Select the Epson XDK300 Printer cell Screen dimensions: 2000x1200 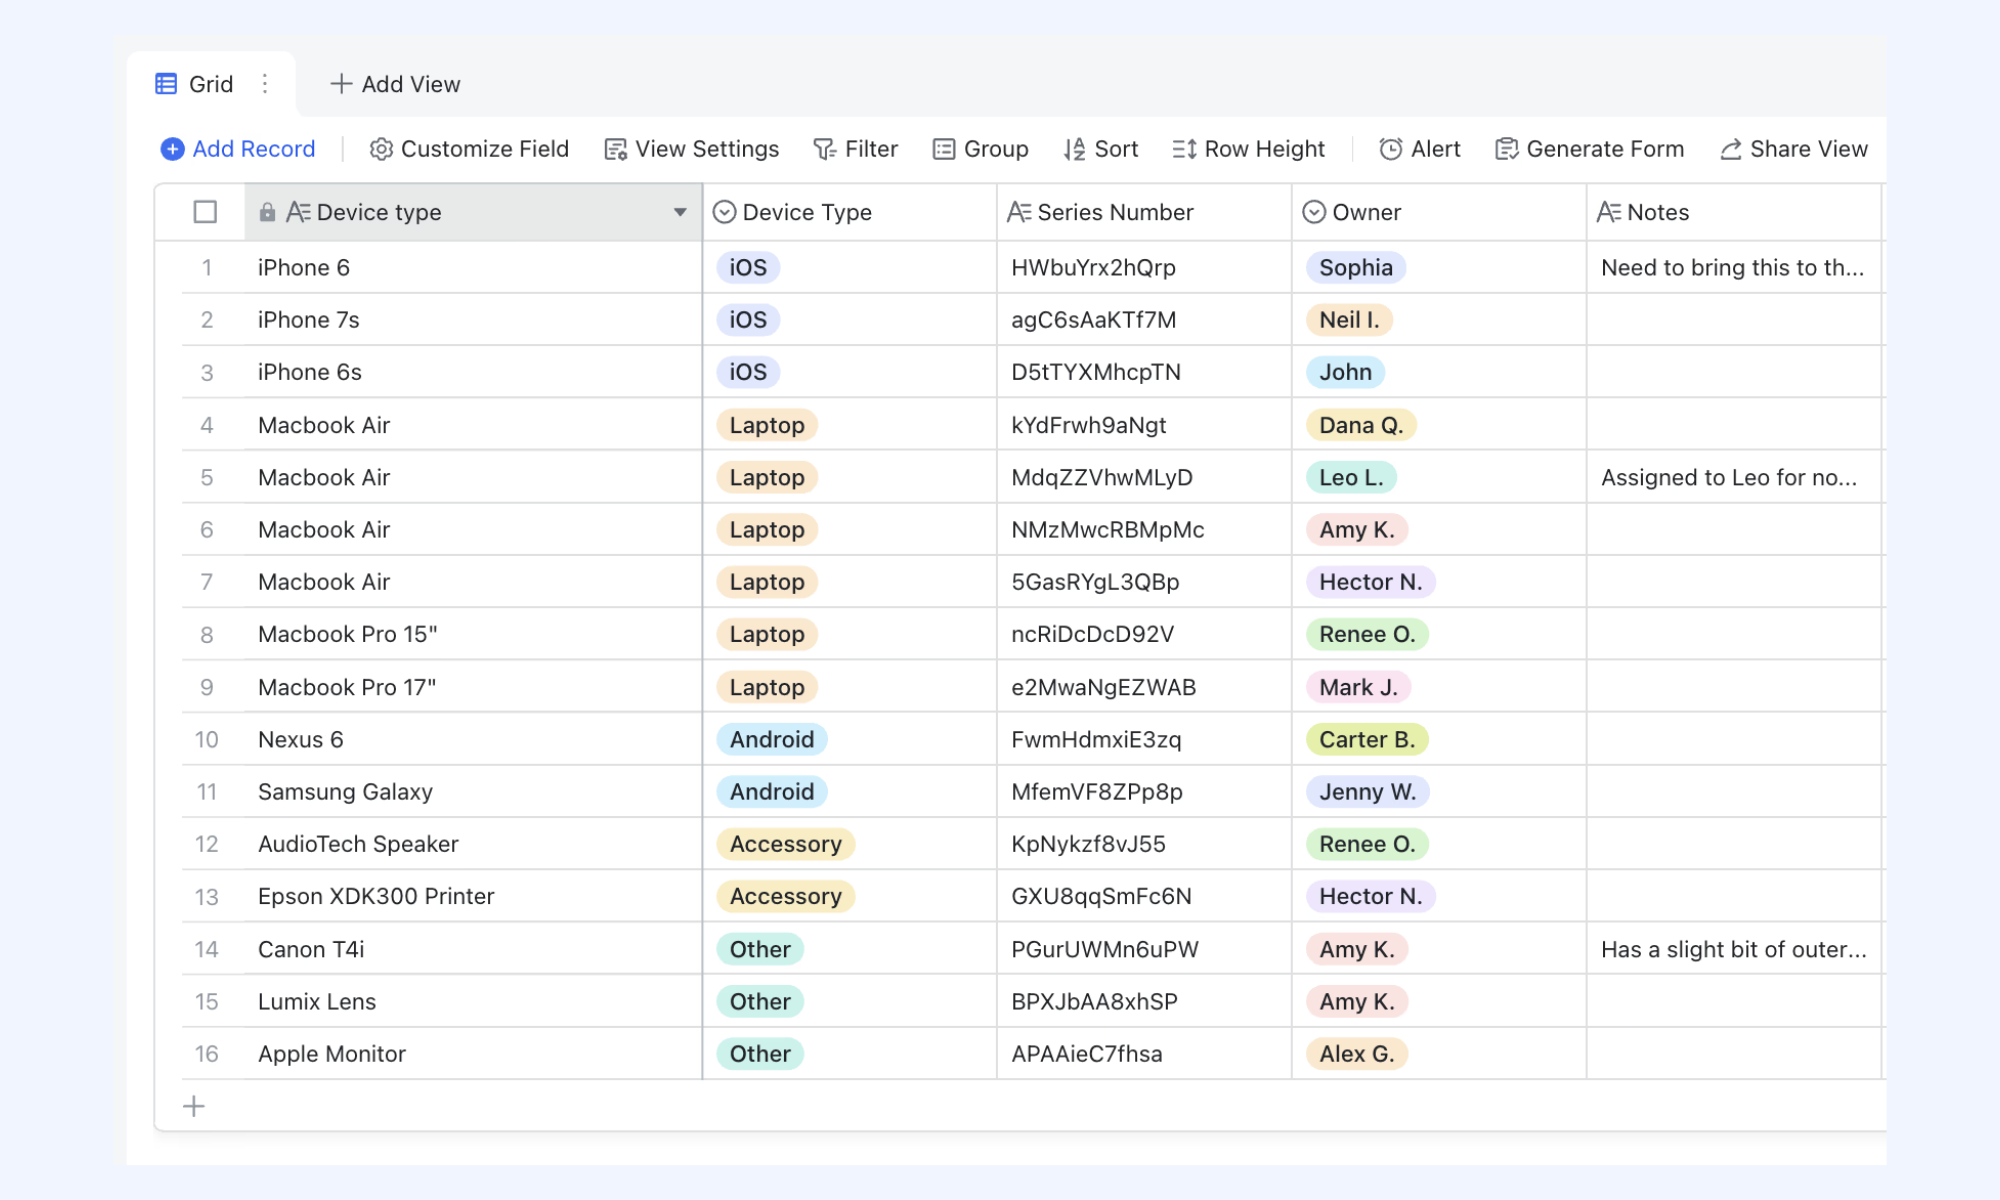(x=472, y=896)
